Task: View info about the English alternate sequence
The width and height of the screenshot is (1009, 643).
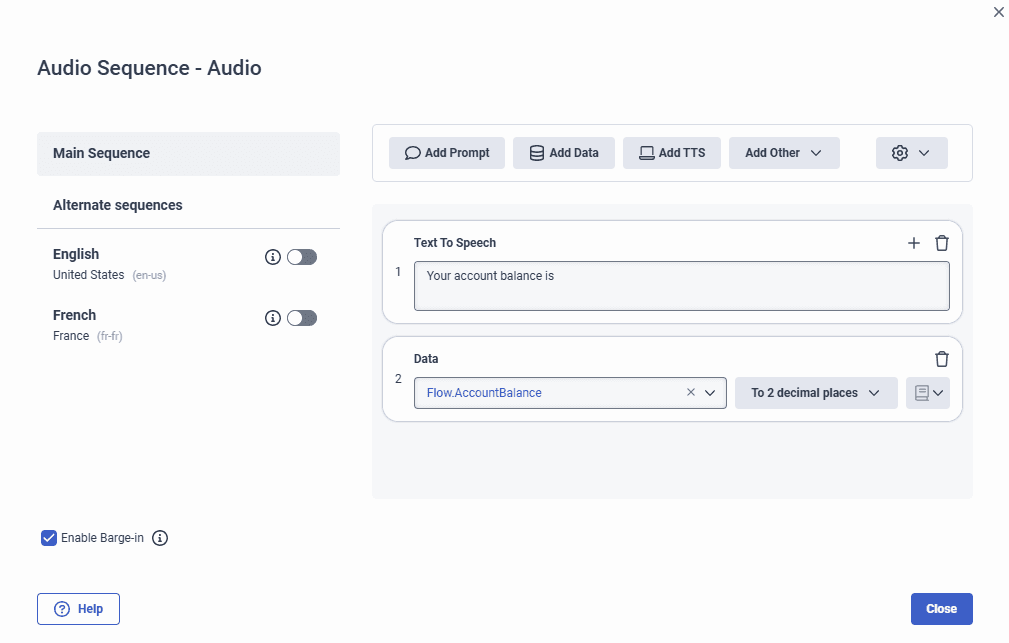Action: point(272,257)
